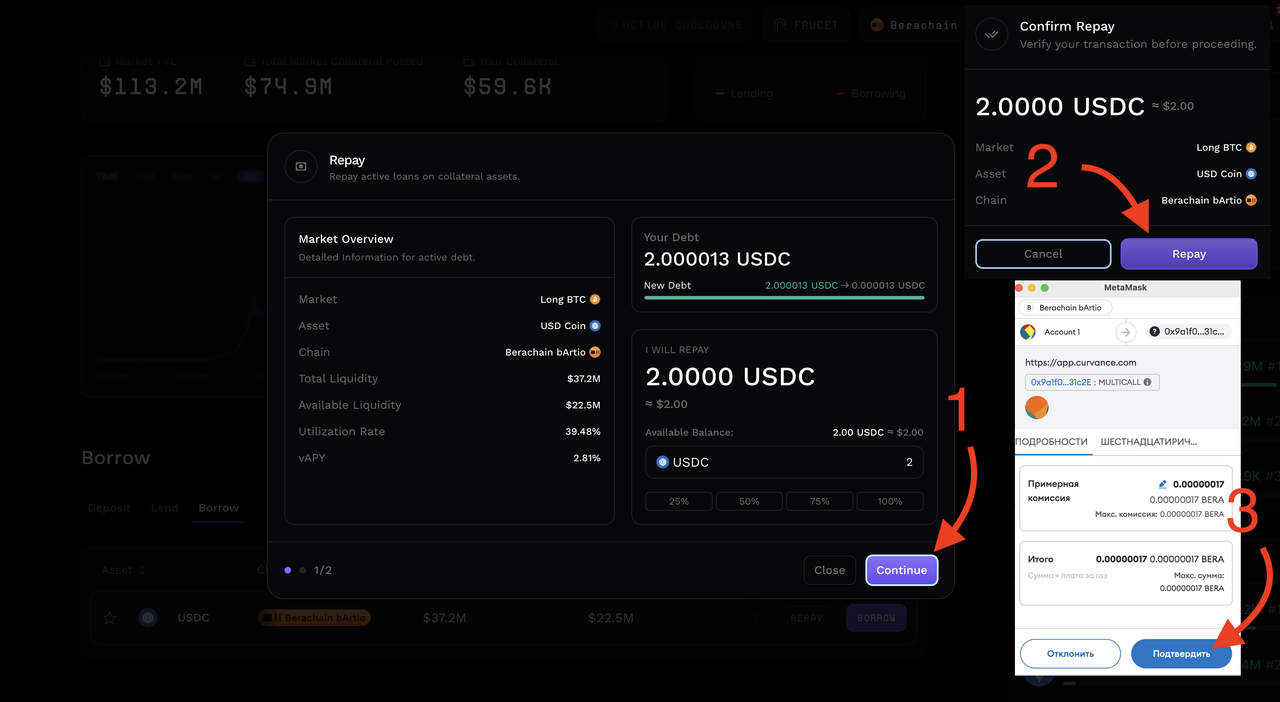Screen dimensions: 1280x702
Task: Select the 100% repay amount
Action: (890, 501)
